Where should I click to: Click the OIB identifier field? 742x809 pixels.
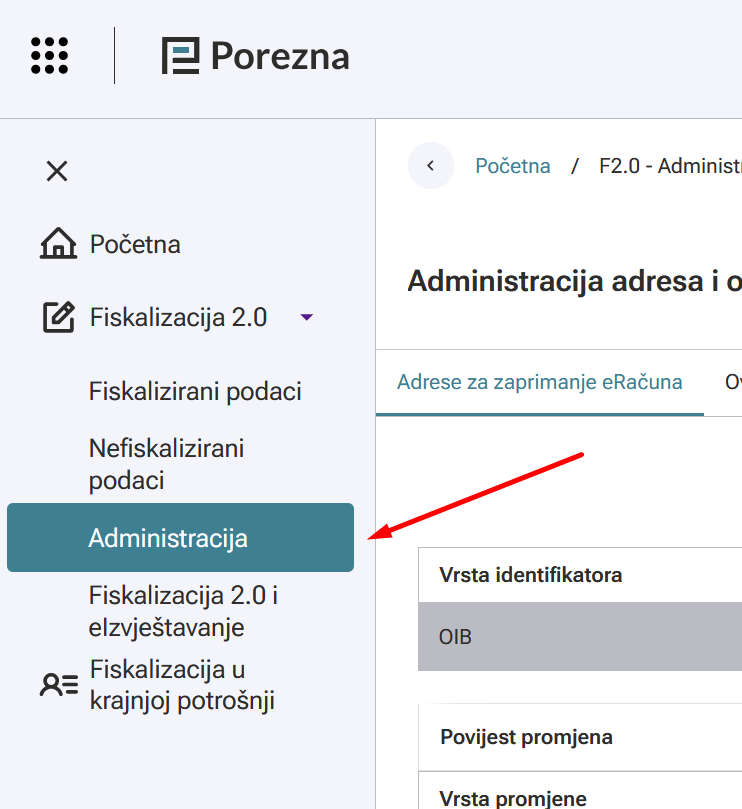(x=579, y=636)
